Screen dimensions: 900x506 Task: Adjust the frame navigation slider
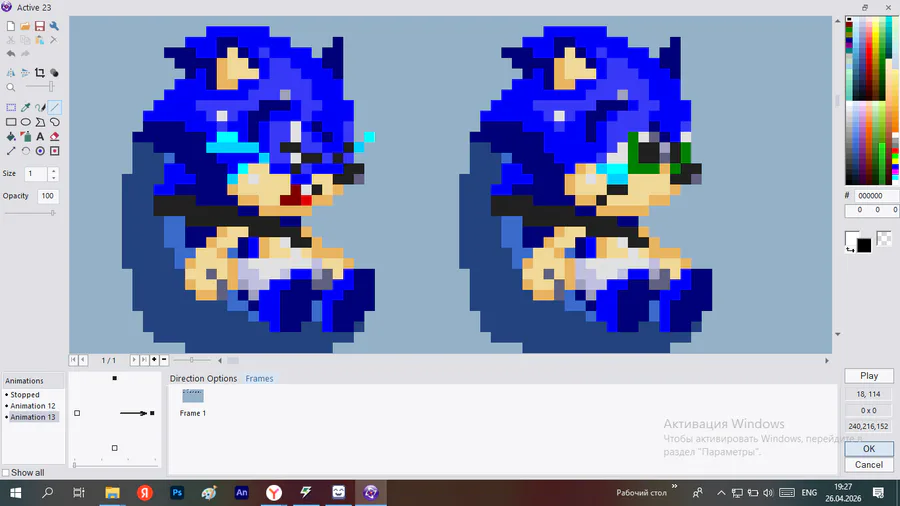[192, 360]
